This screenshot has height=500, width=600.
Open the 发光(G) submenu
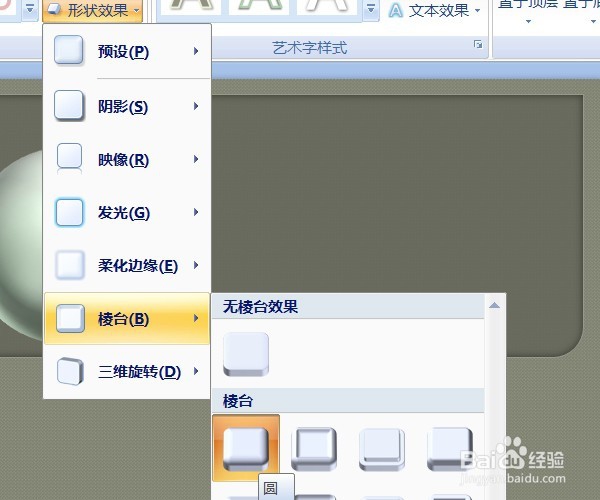point(127,212)
